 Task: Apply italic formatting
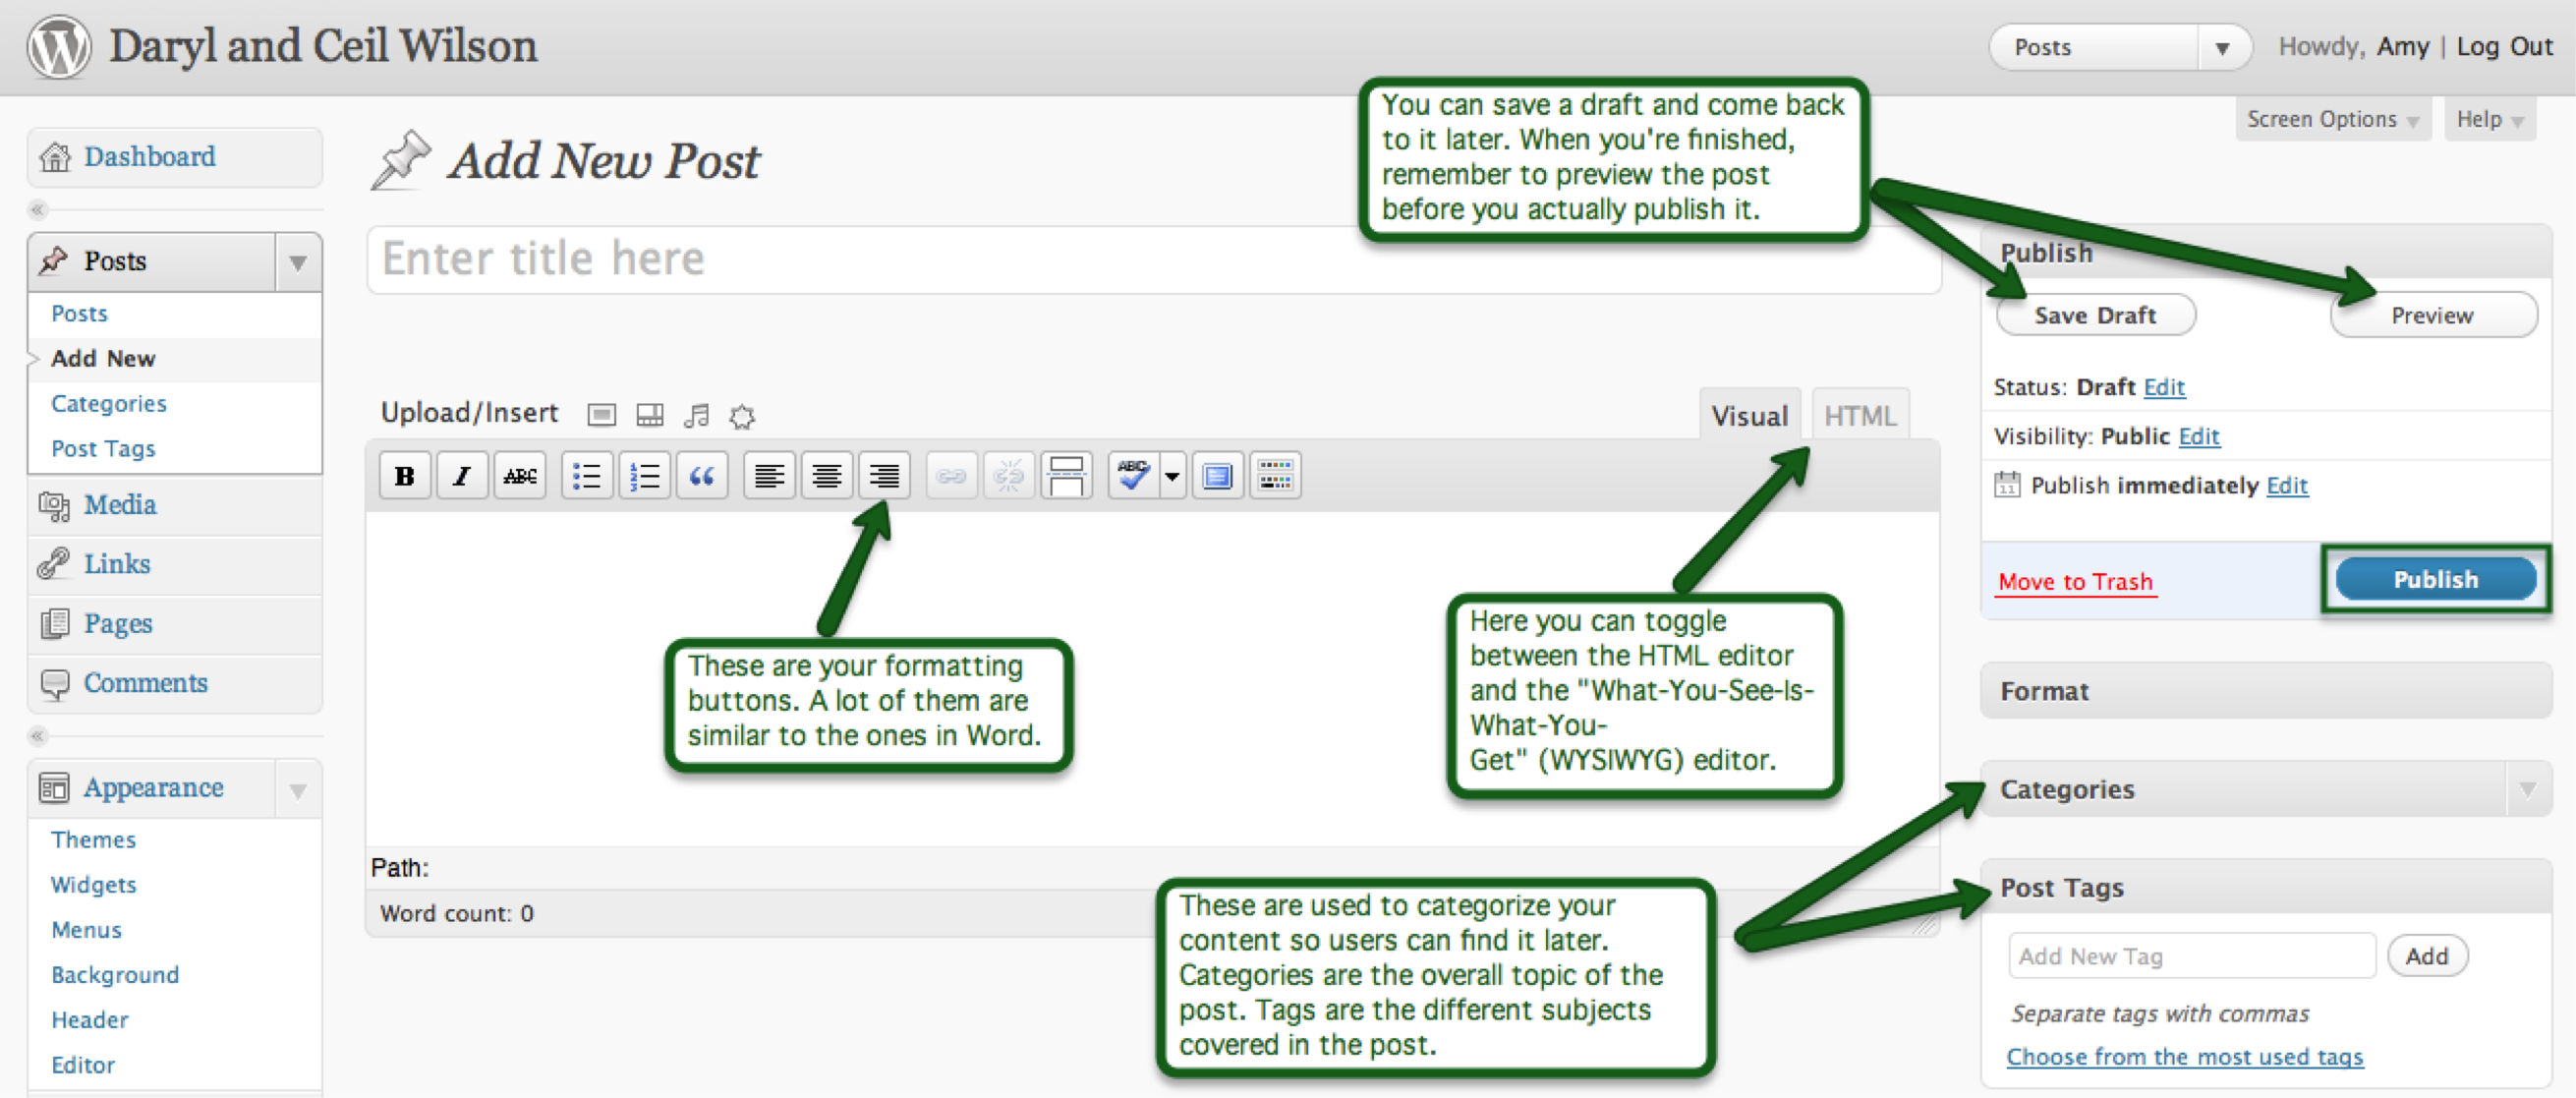click(x=462, y=476)
